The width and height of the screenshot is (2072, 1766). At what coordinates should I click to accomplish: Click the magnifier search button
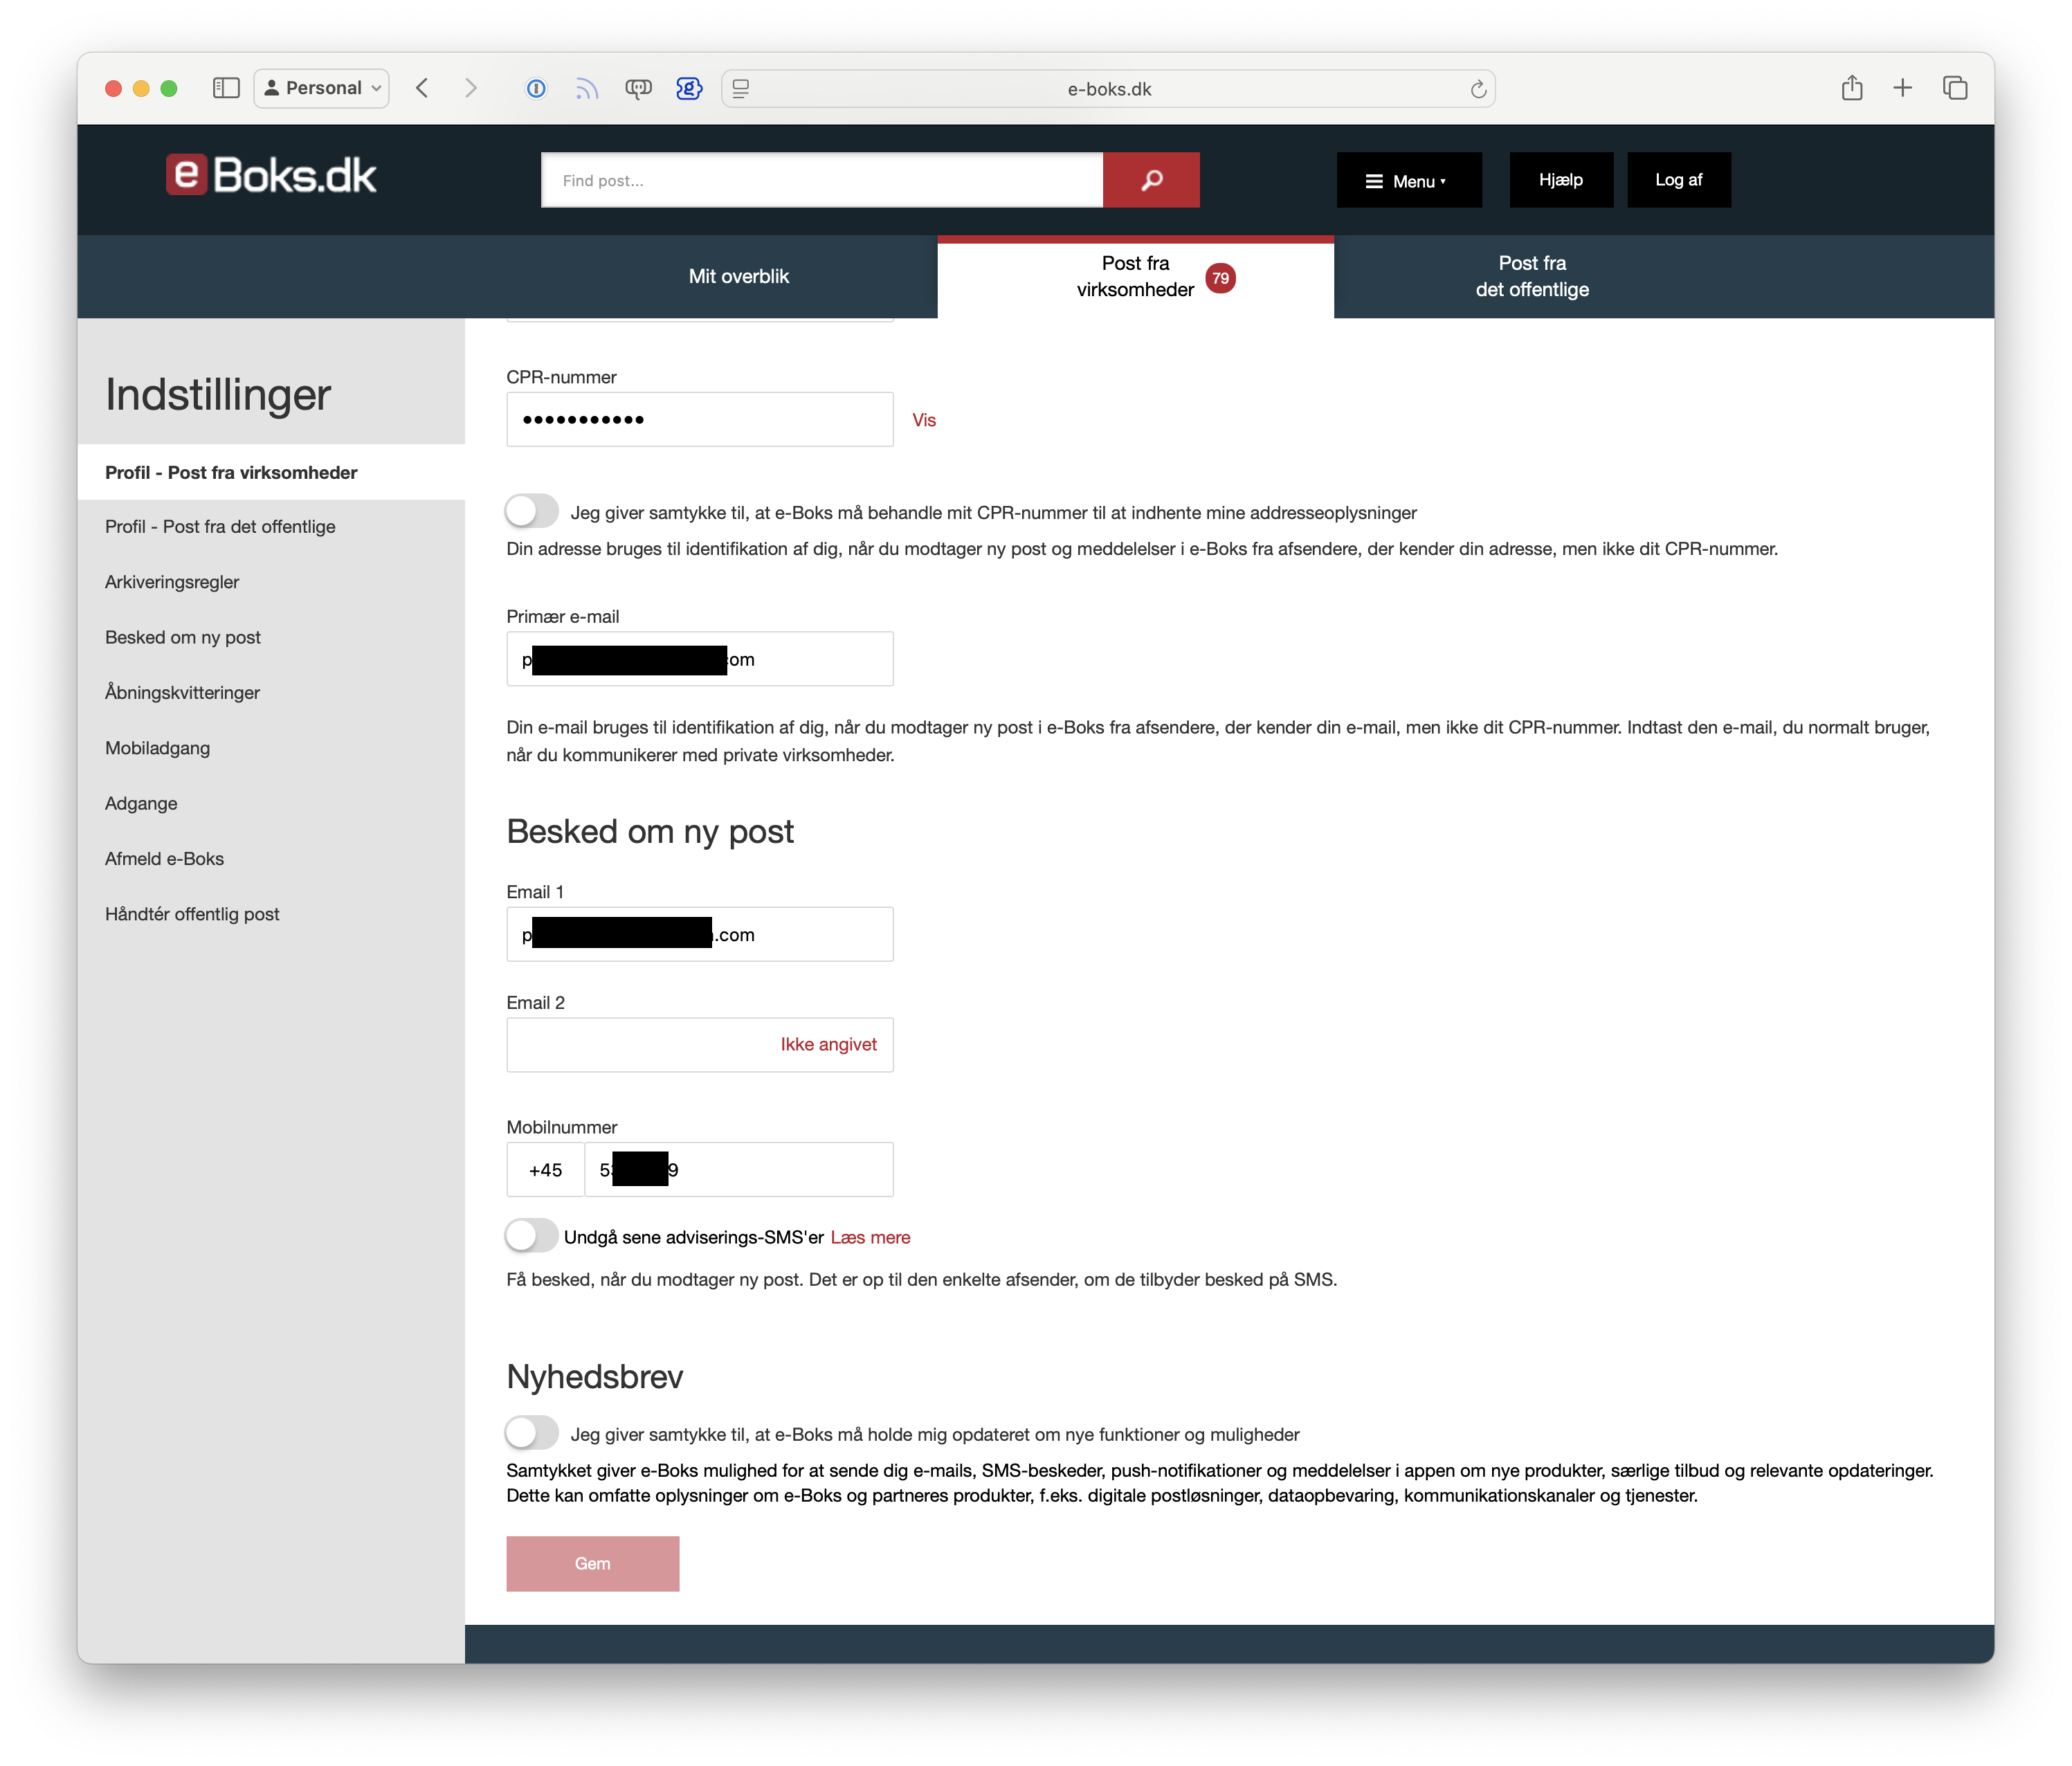click(1151, 180)
